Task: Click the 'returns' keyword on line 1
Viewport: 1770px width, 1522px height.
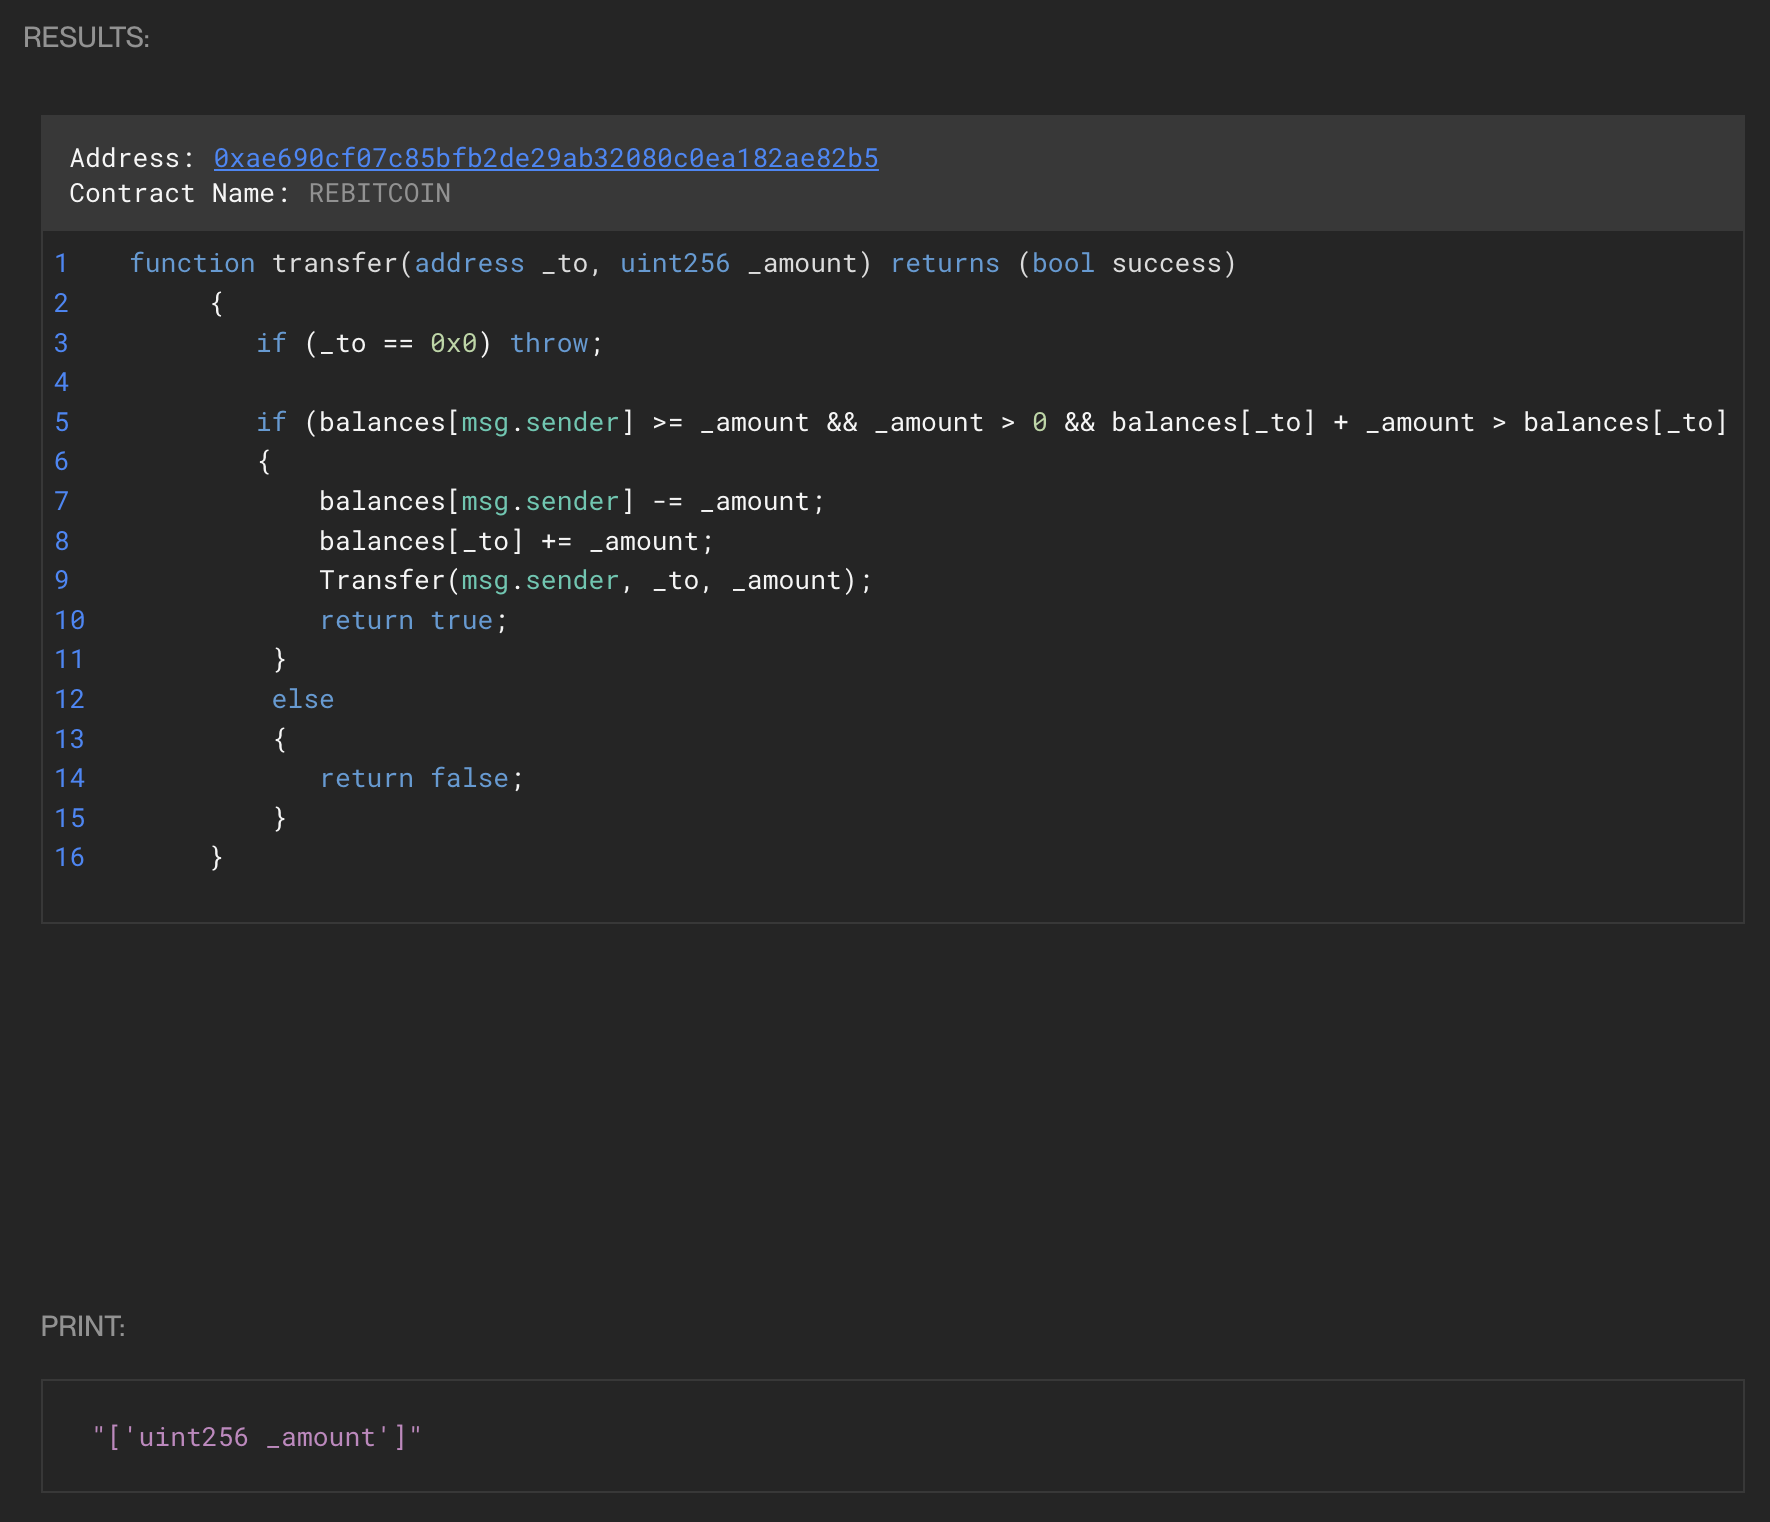Action: coord(944,263)
